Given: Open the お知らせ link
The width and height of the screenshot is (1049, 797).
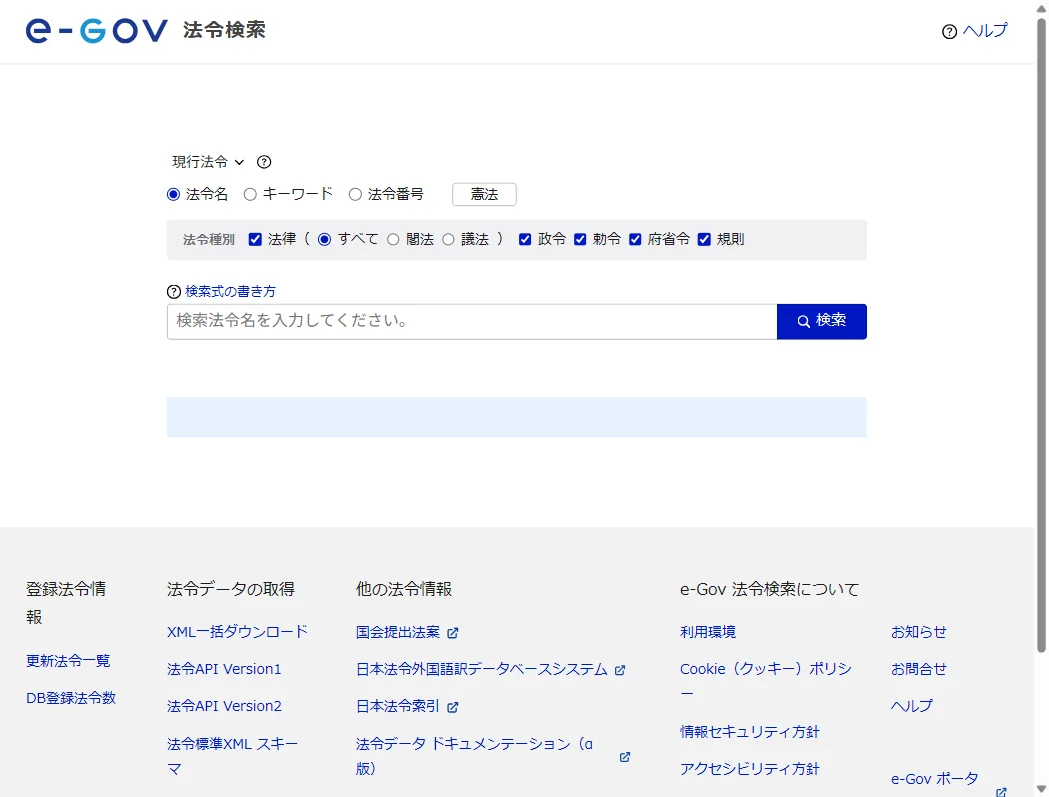Looking at the screenshot, I should (919, 632).
